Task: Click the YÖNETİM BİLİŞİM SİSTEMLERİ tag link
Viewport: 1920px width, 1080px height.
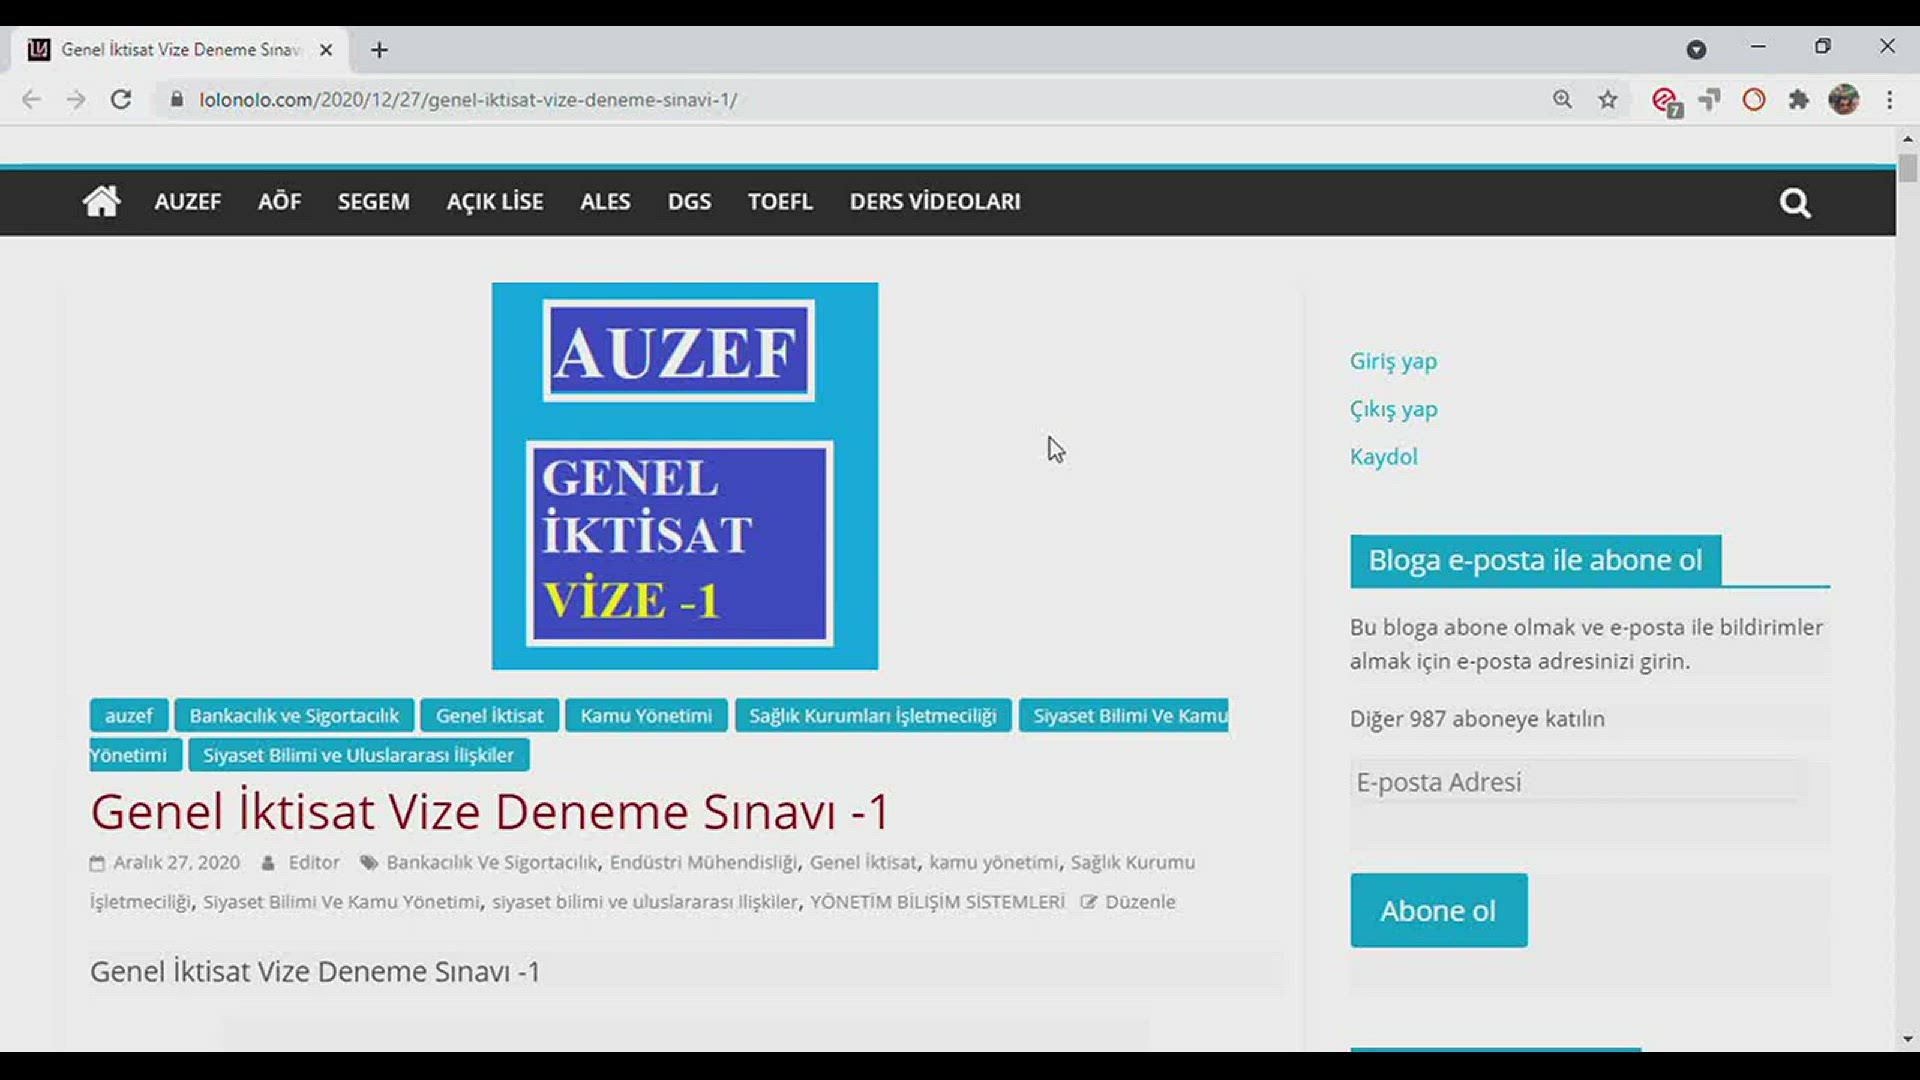Action: (x=937, y=902)
